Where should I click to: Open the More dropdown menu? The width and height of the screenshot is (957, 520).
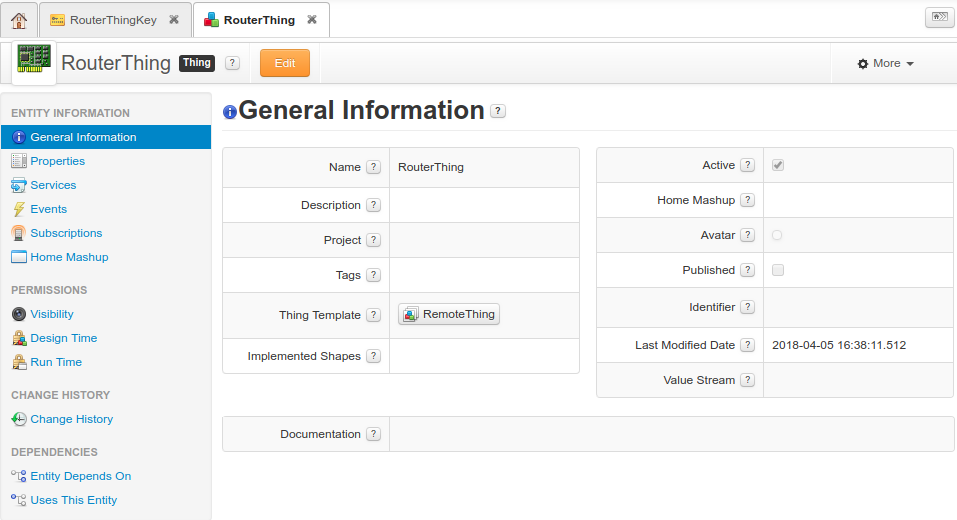[x=885, y=63]
